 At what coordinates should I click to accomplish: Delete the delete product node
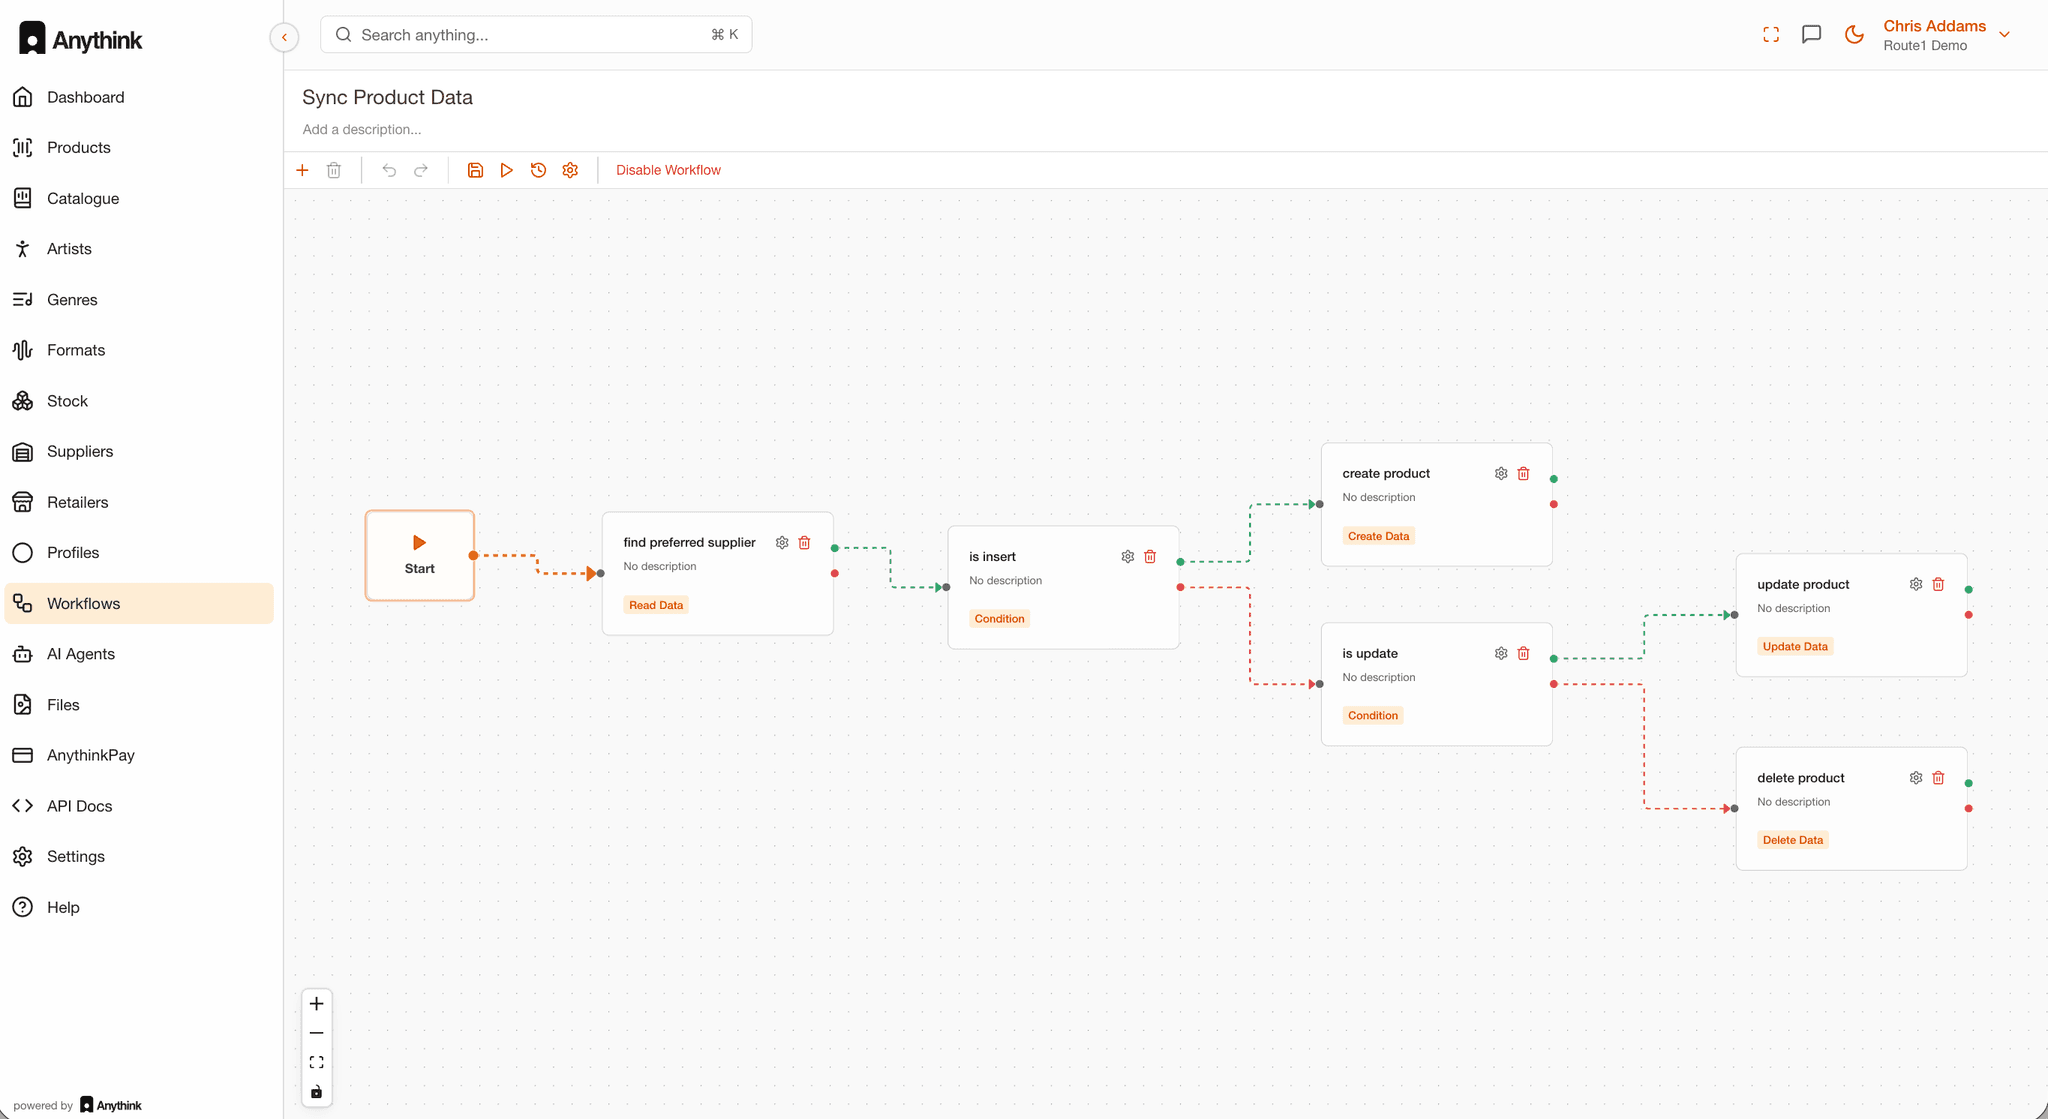pyautogui.click(x=1938, y=778)
